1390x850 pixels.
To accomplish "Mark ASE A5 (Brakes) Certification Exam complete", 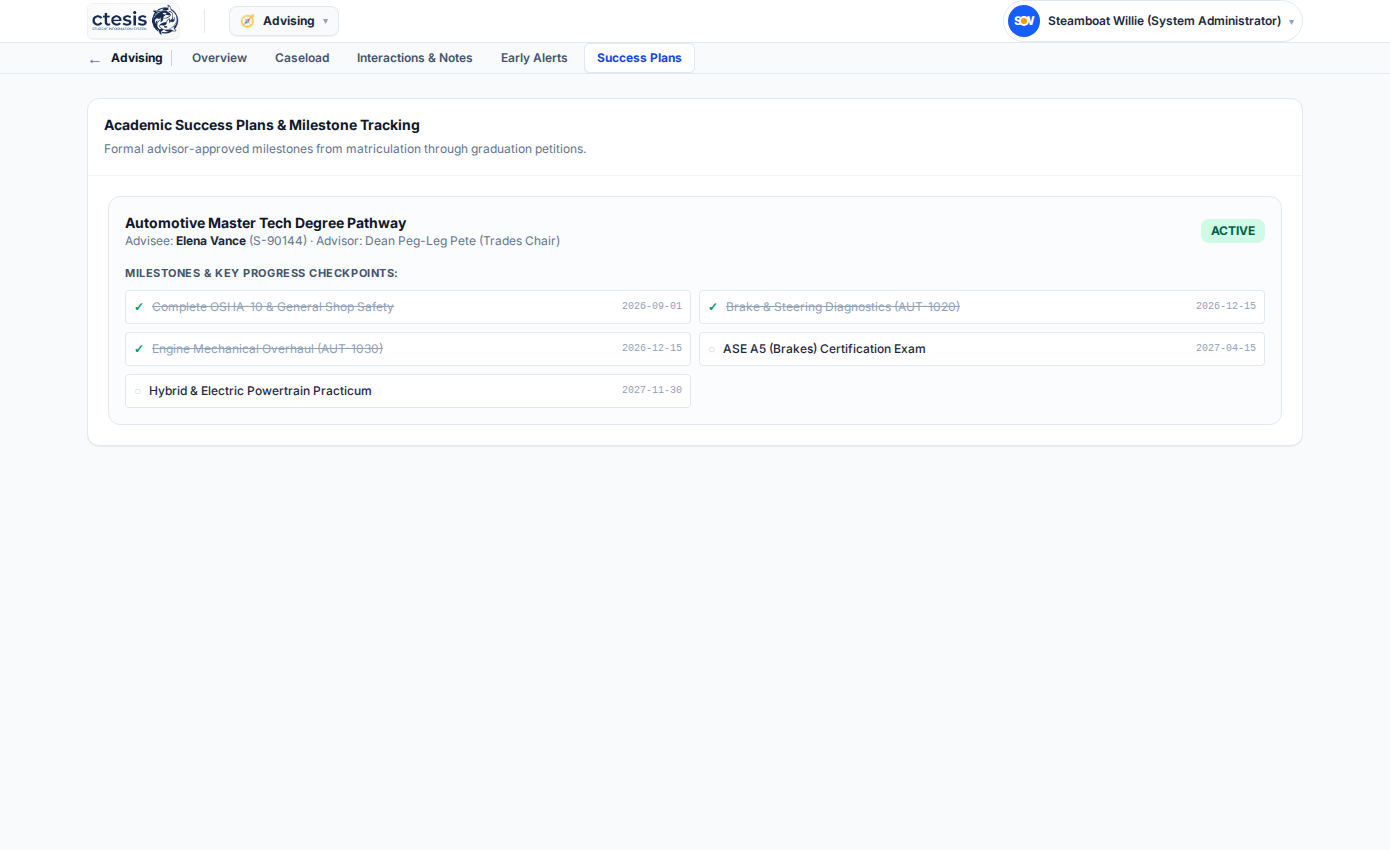I will (712, 349).
